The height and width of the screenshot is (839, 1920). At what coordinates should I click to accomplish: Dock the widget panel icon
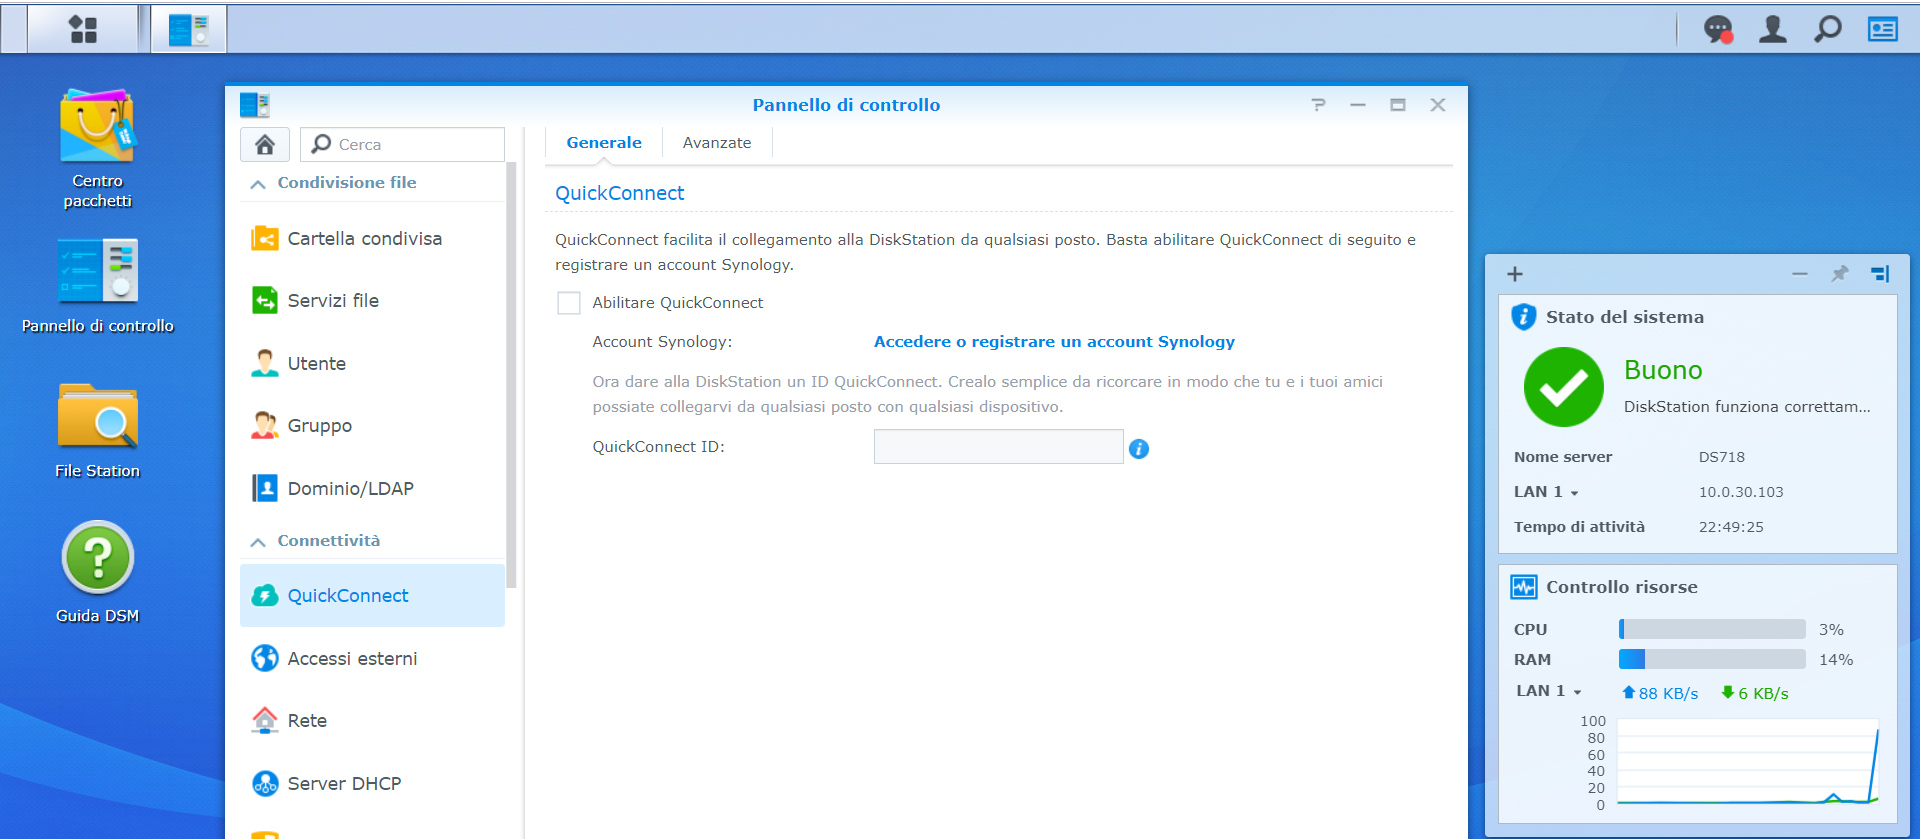(x=1880, y=274)
